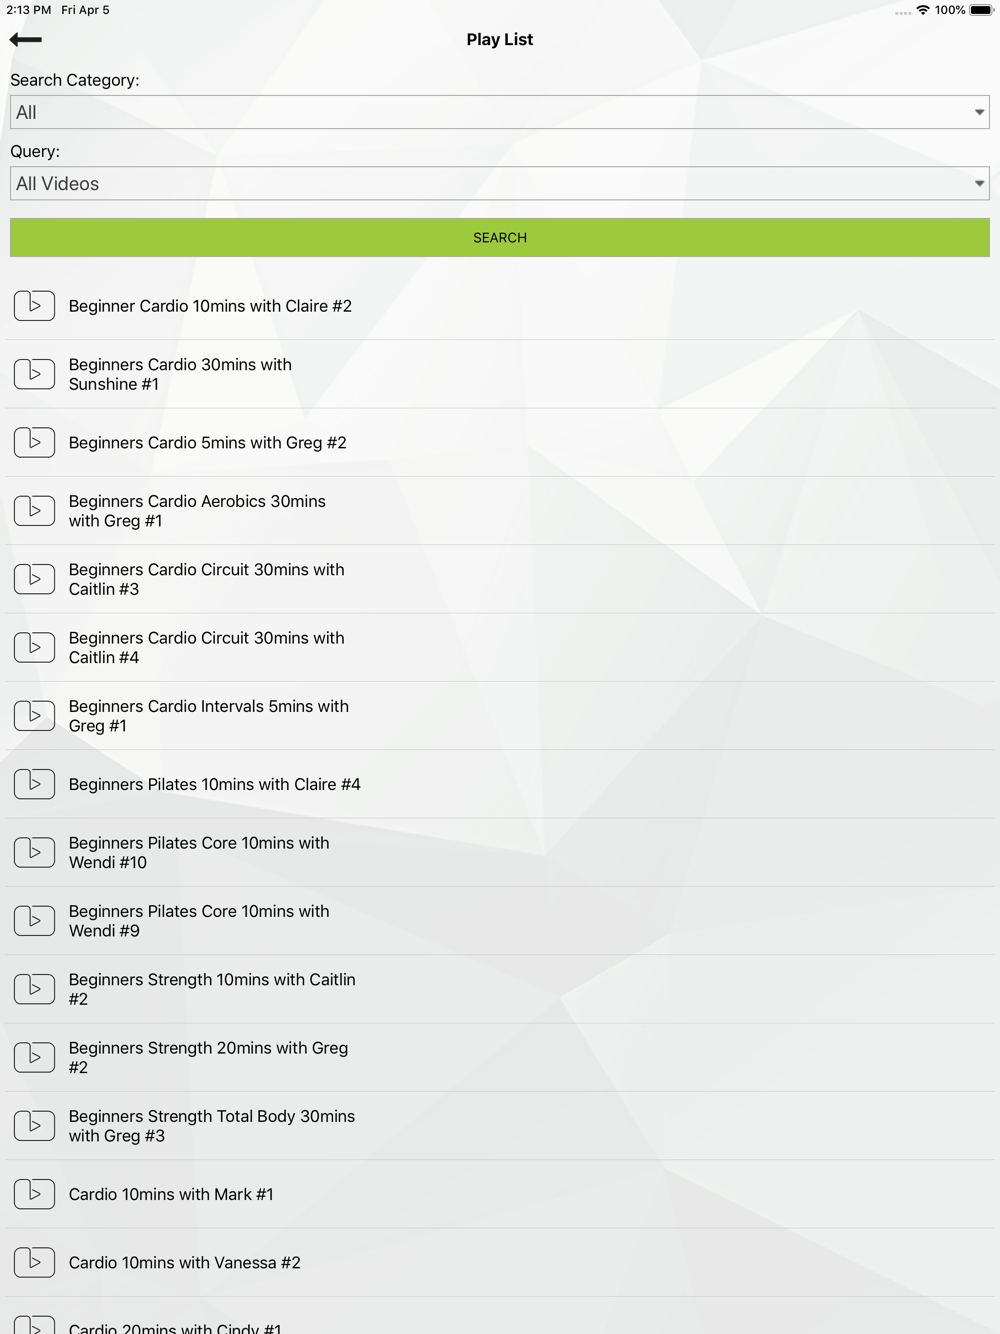Play icon for Beginners Strength 20mins with Greg #2
1000x1334 pixels.
(x=34, y=1057)
